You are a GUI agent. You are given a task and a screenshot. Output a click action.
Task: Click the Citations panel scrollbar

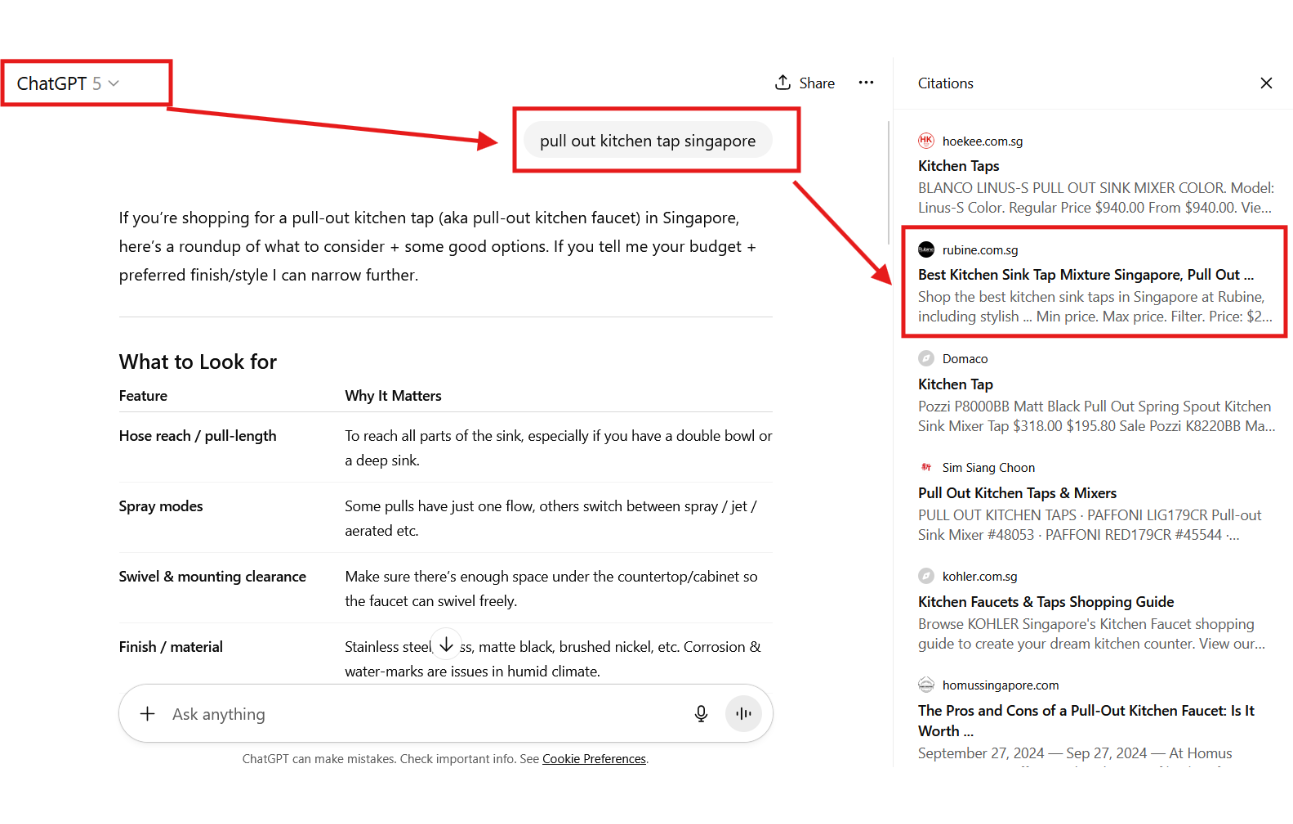(889, 180)
